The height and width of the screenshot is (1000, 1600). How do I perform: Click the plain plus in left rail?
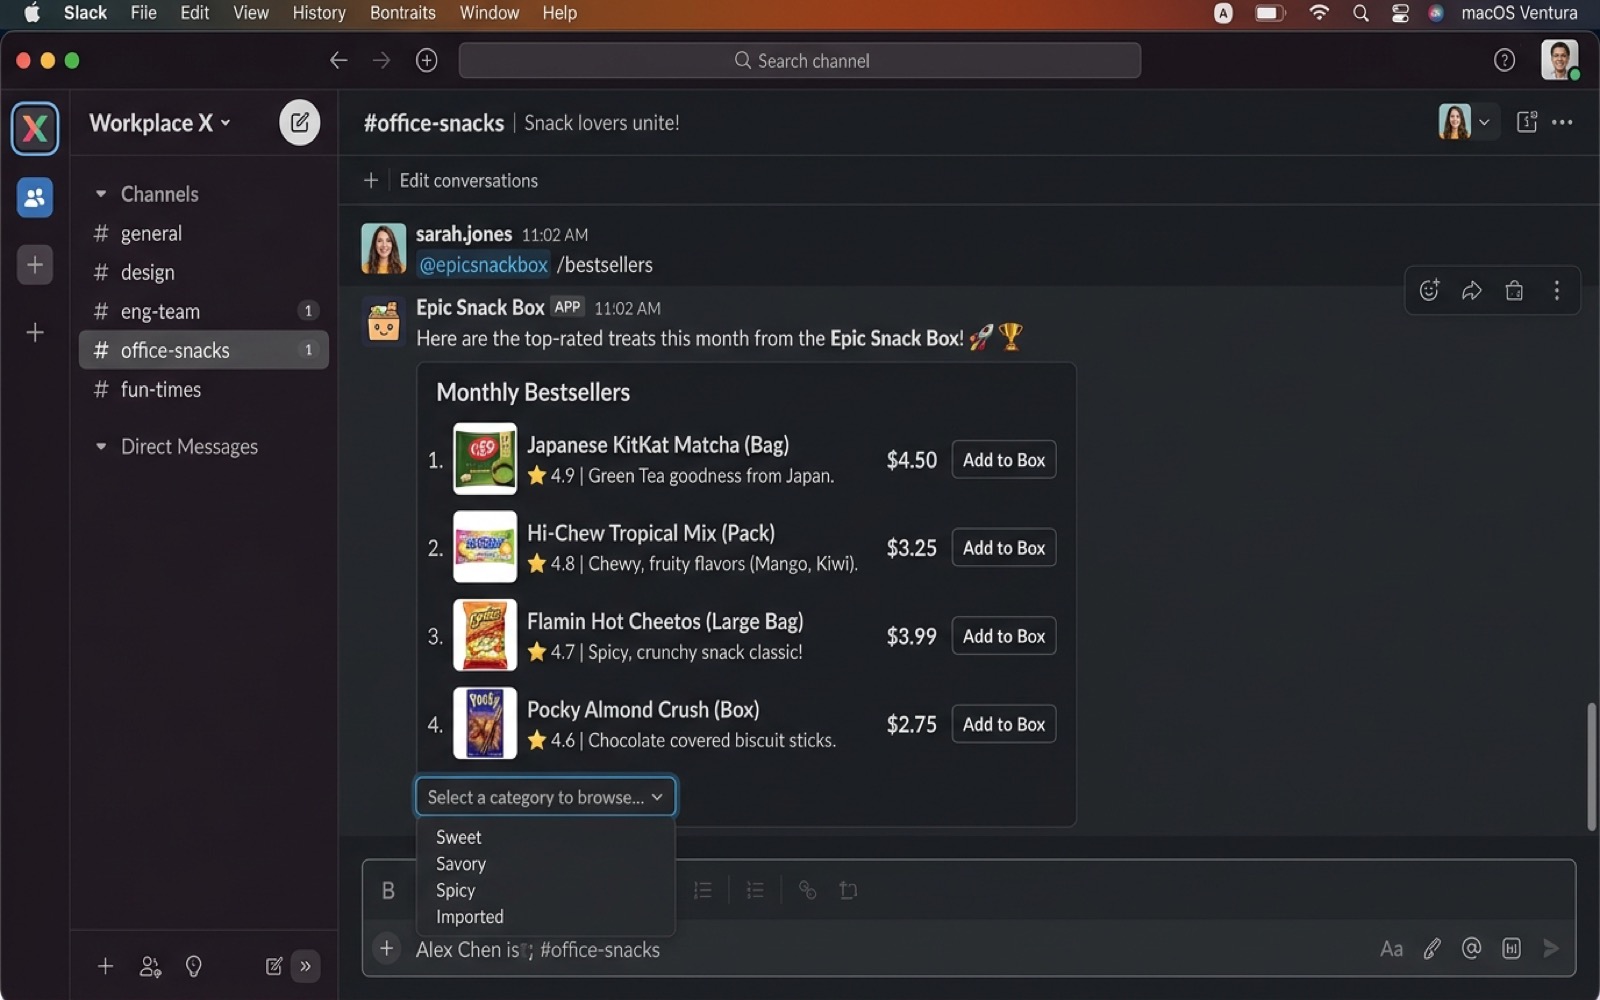pos(35,332)
